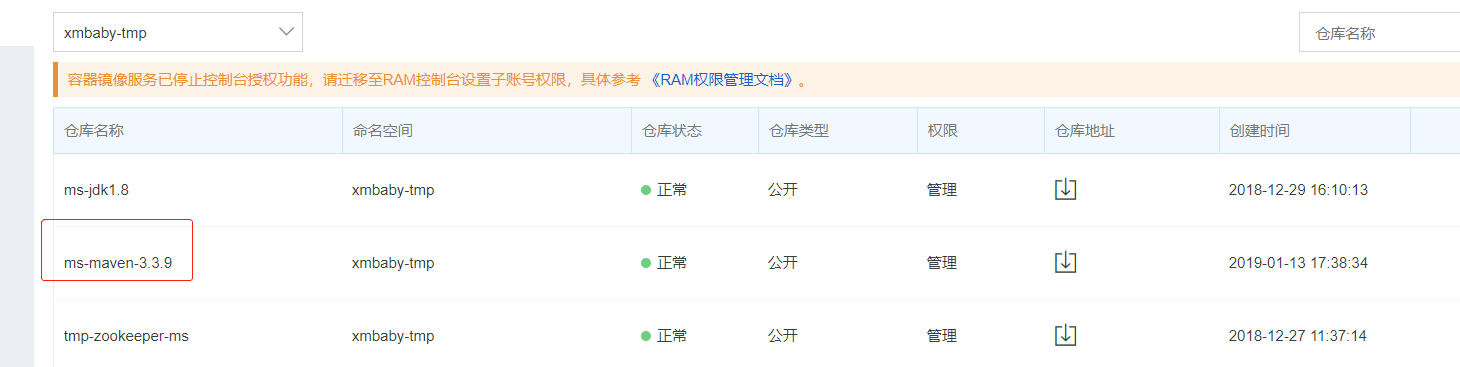
Task: Click 管理 permission in ms-maven-3.3.9 row
Action: click(x=942, y=263)
